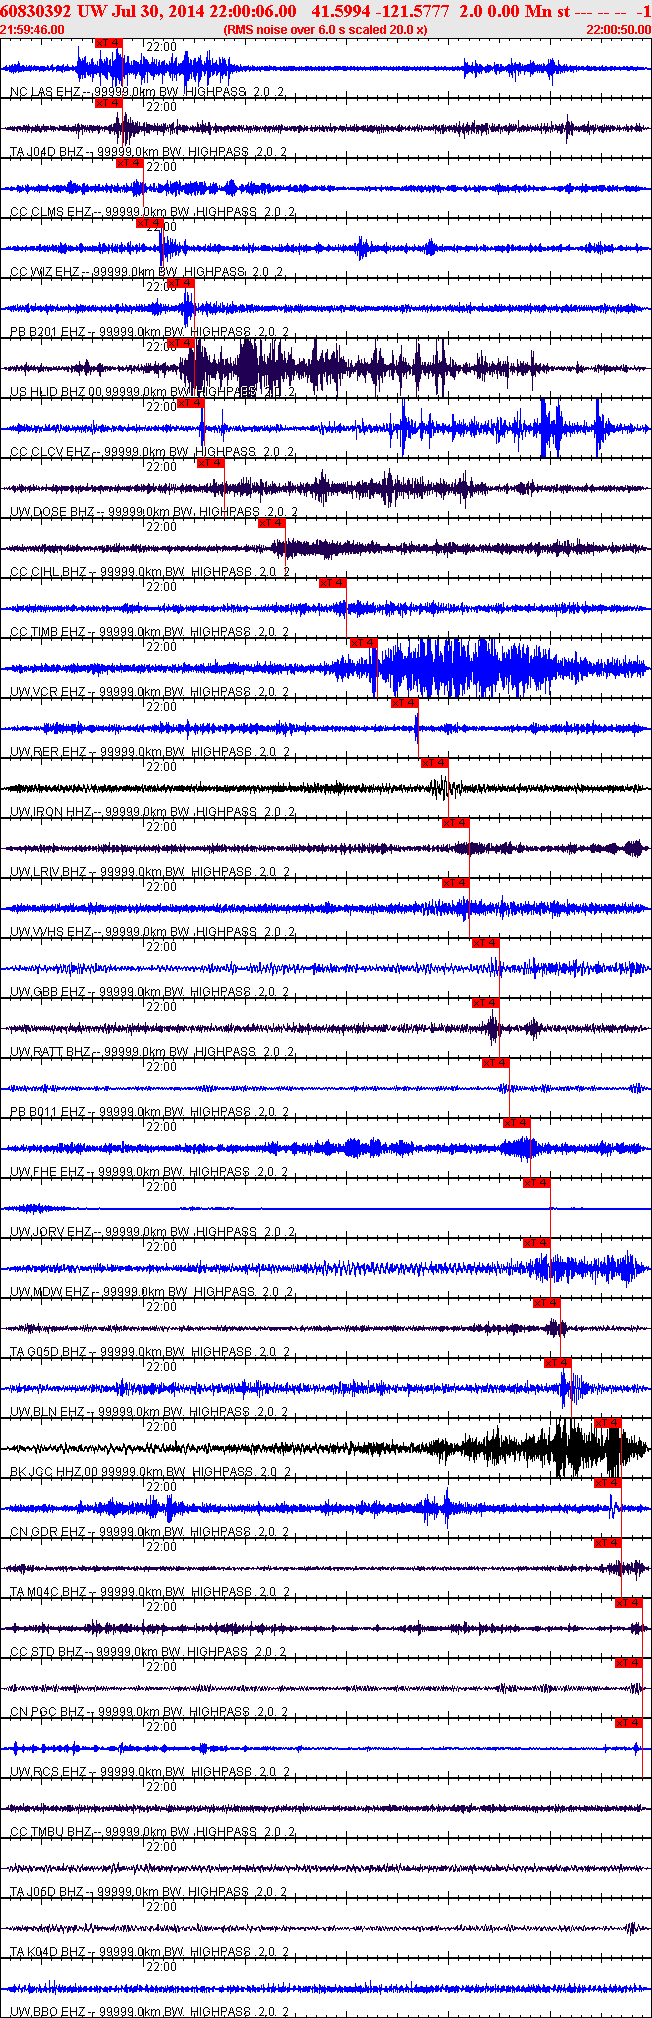Click the red pick marker on UW VCR trace
Screen dimensions: 652x2018
point(363,643)
